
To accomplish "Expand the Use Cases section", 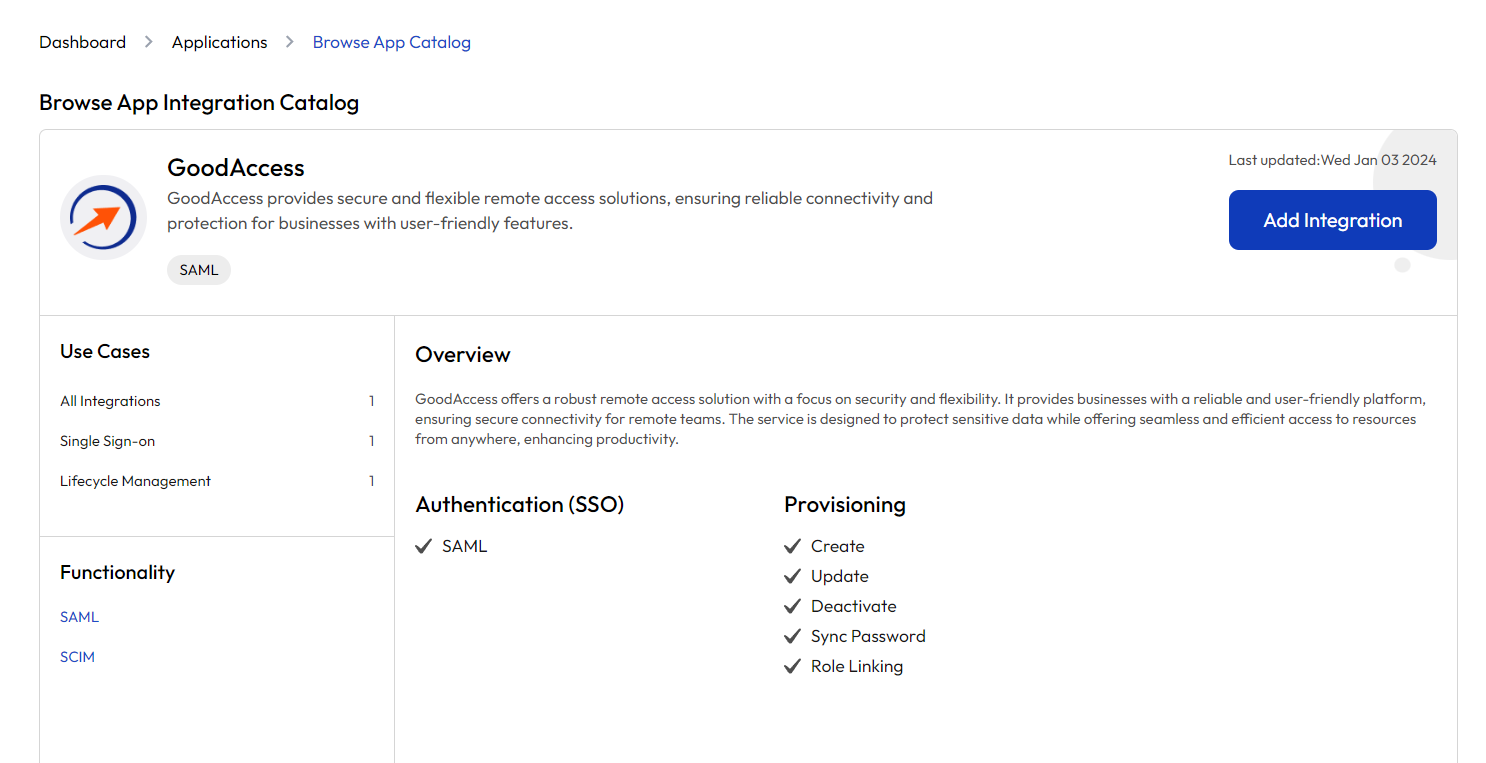I will (104, 351).
